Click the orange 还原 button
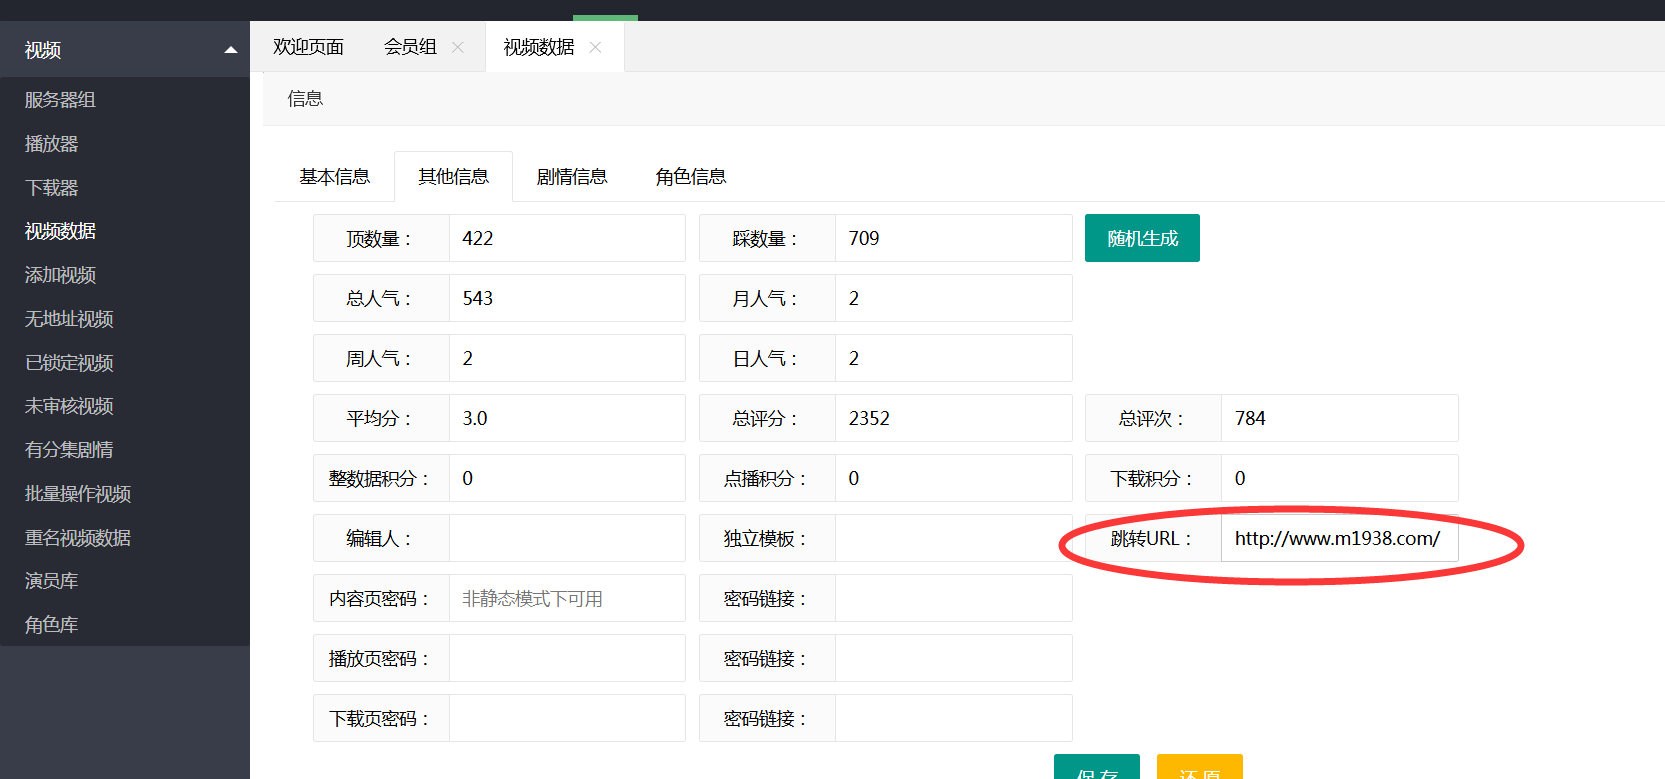This screenshot has width=1665, height=779. [1200, 768]
